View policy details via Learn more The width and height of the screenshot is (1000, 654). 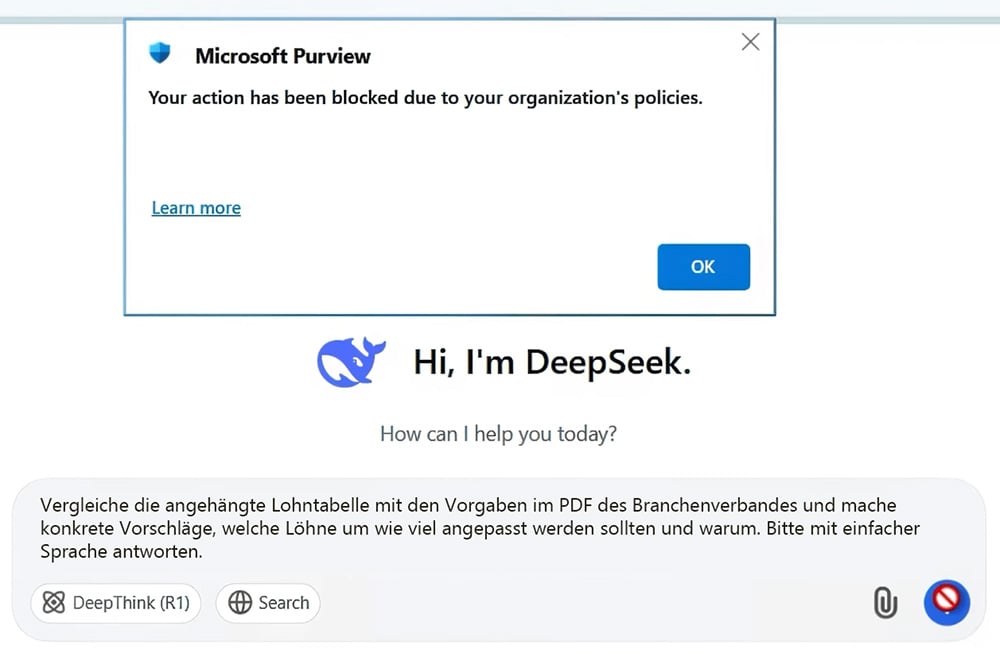pos(195,207)
